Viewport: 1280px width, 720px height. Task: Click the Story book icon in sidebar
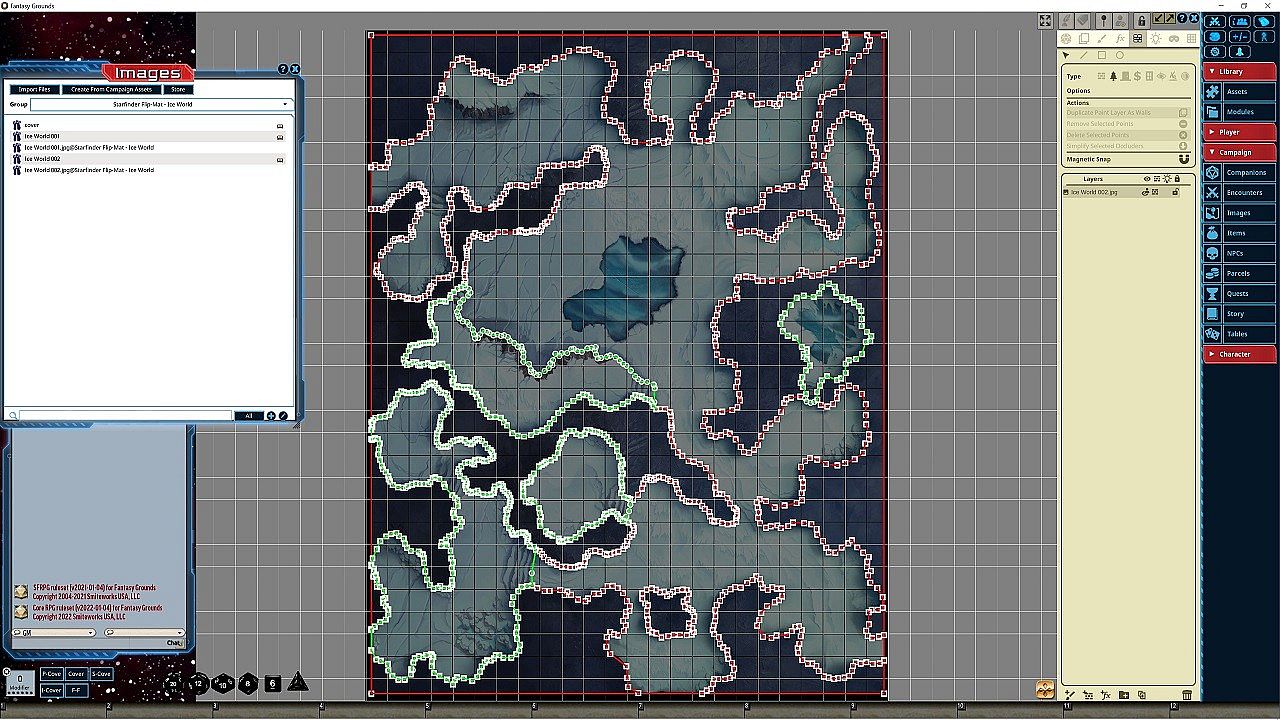1213,314
